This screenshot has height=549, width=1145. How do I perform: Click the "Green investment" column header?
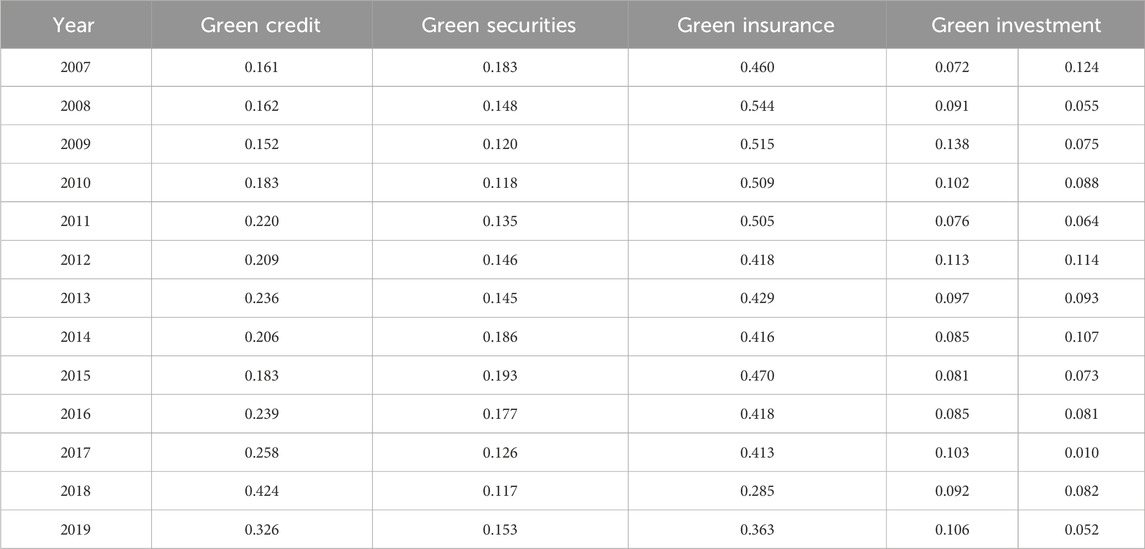(1015, 25)
